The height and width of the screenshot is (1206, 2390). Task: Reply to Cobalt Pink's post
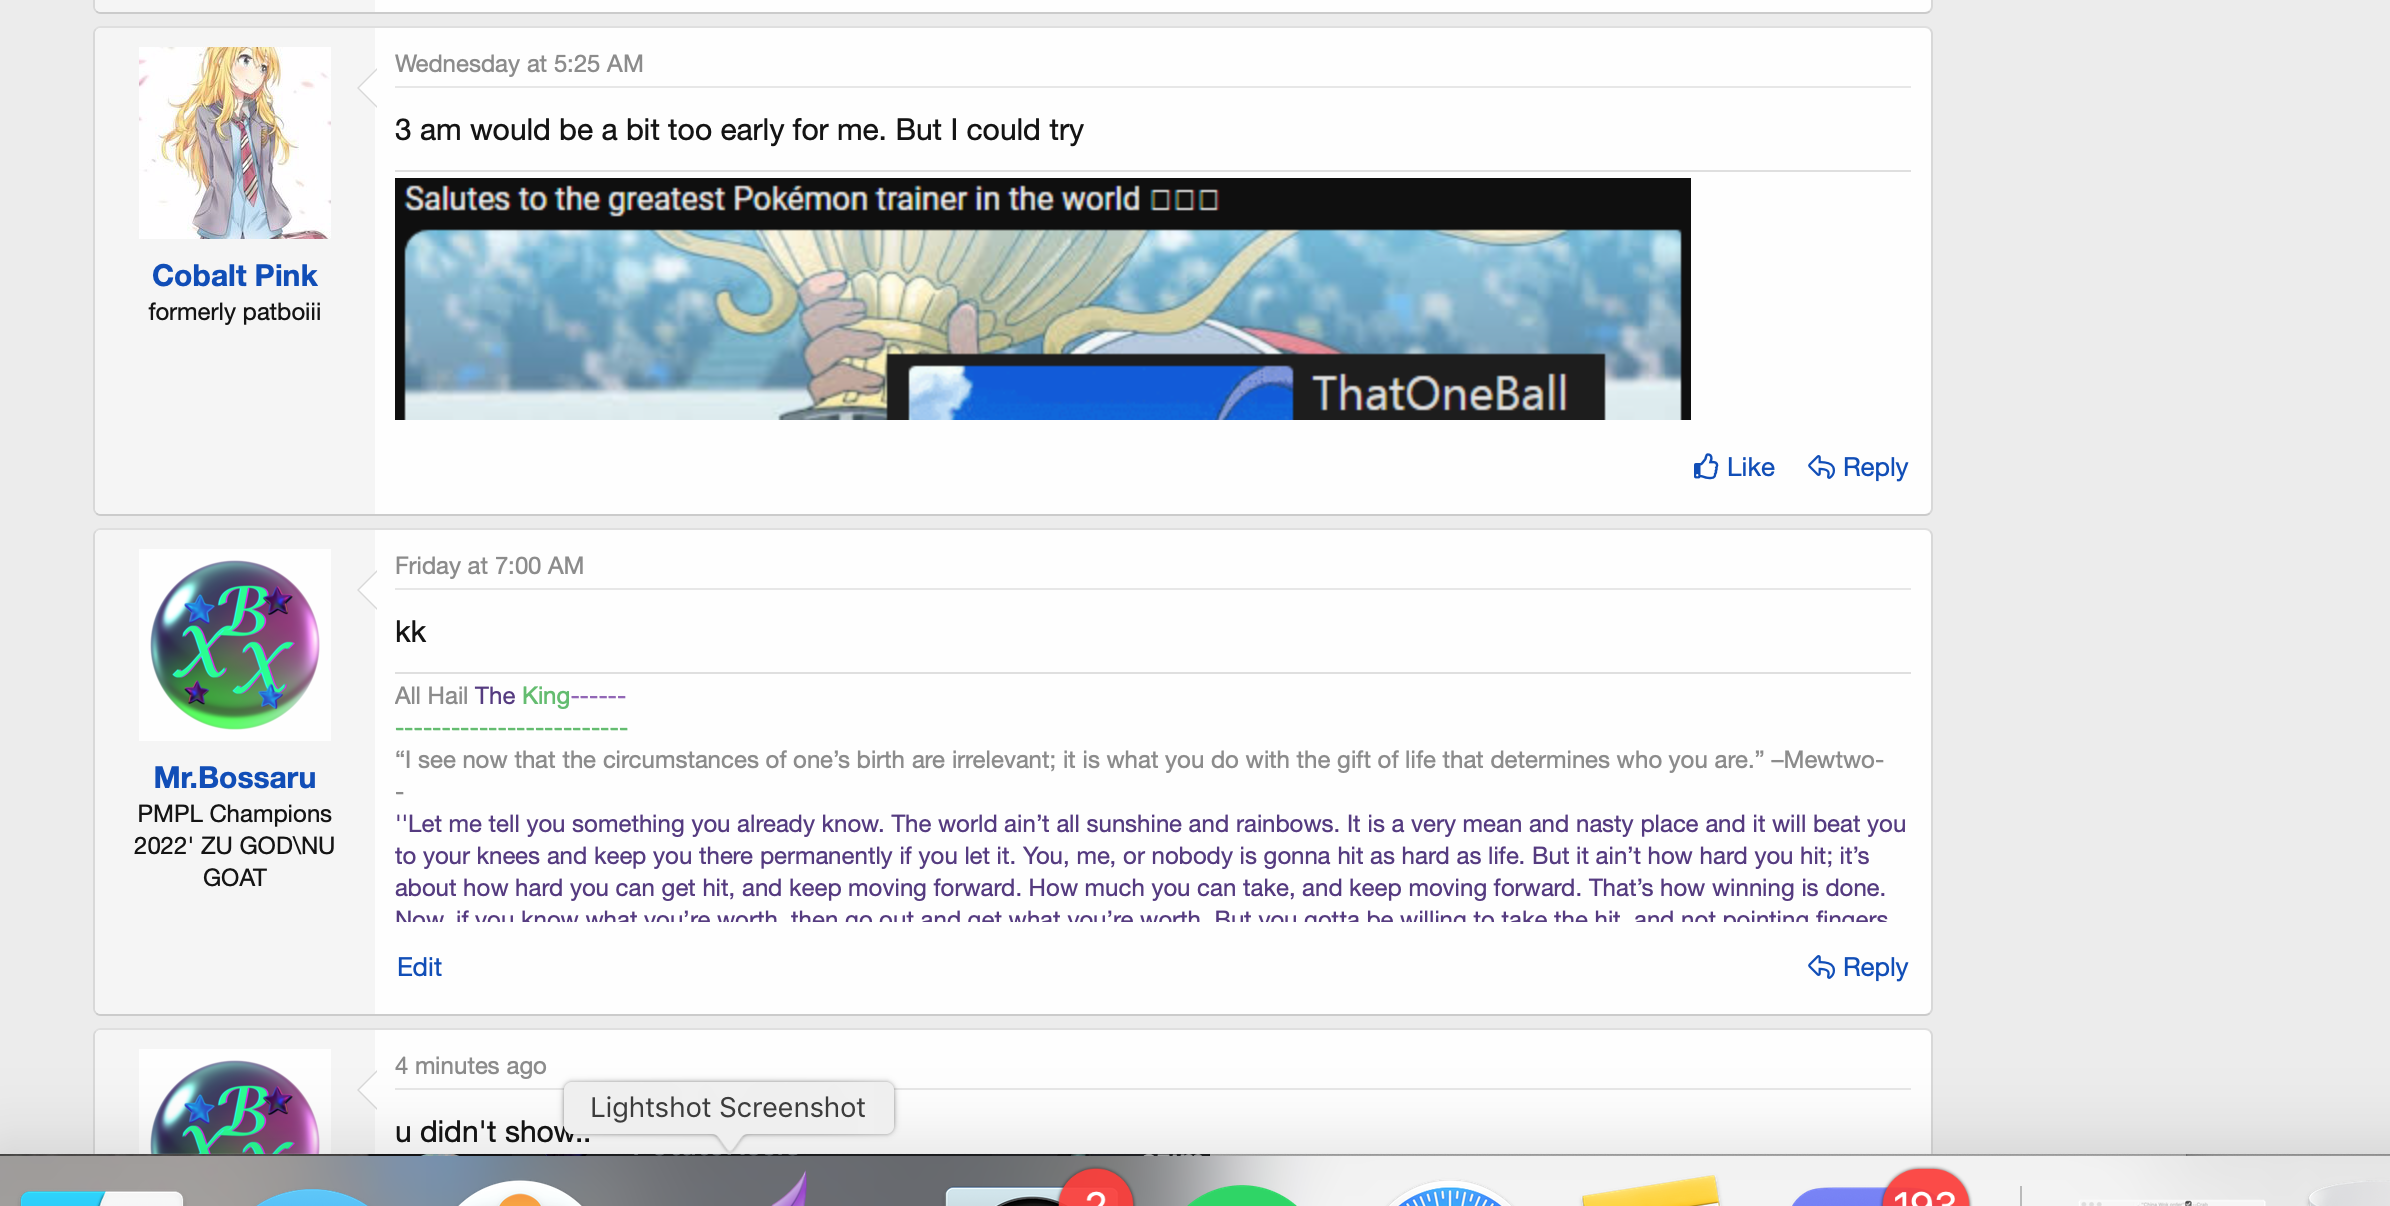(1858, 467)
